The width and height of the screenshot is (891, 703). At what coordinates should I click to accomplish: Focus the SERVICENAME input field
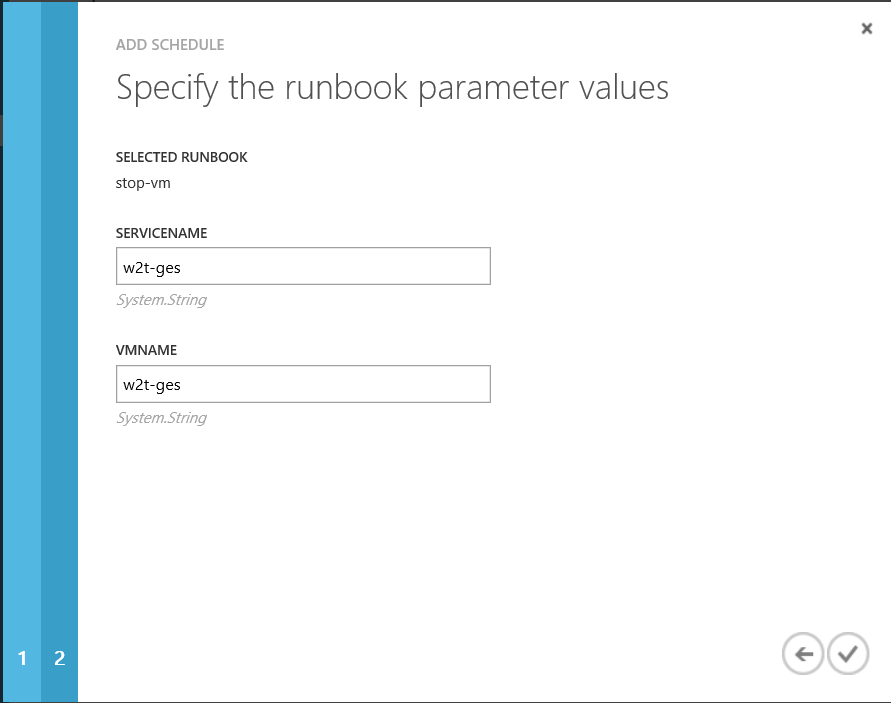tap(303, 266)
